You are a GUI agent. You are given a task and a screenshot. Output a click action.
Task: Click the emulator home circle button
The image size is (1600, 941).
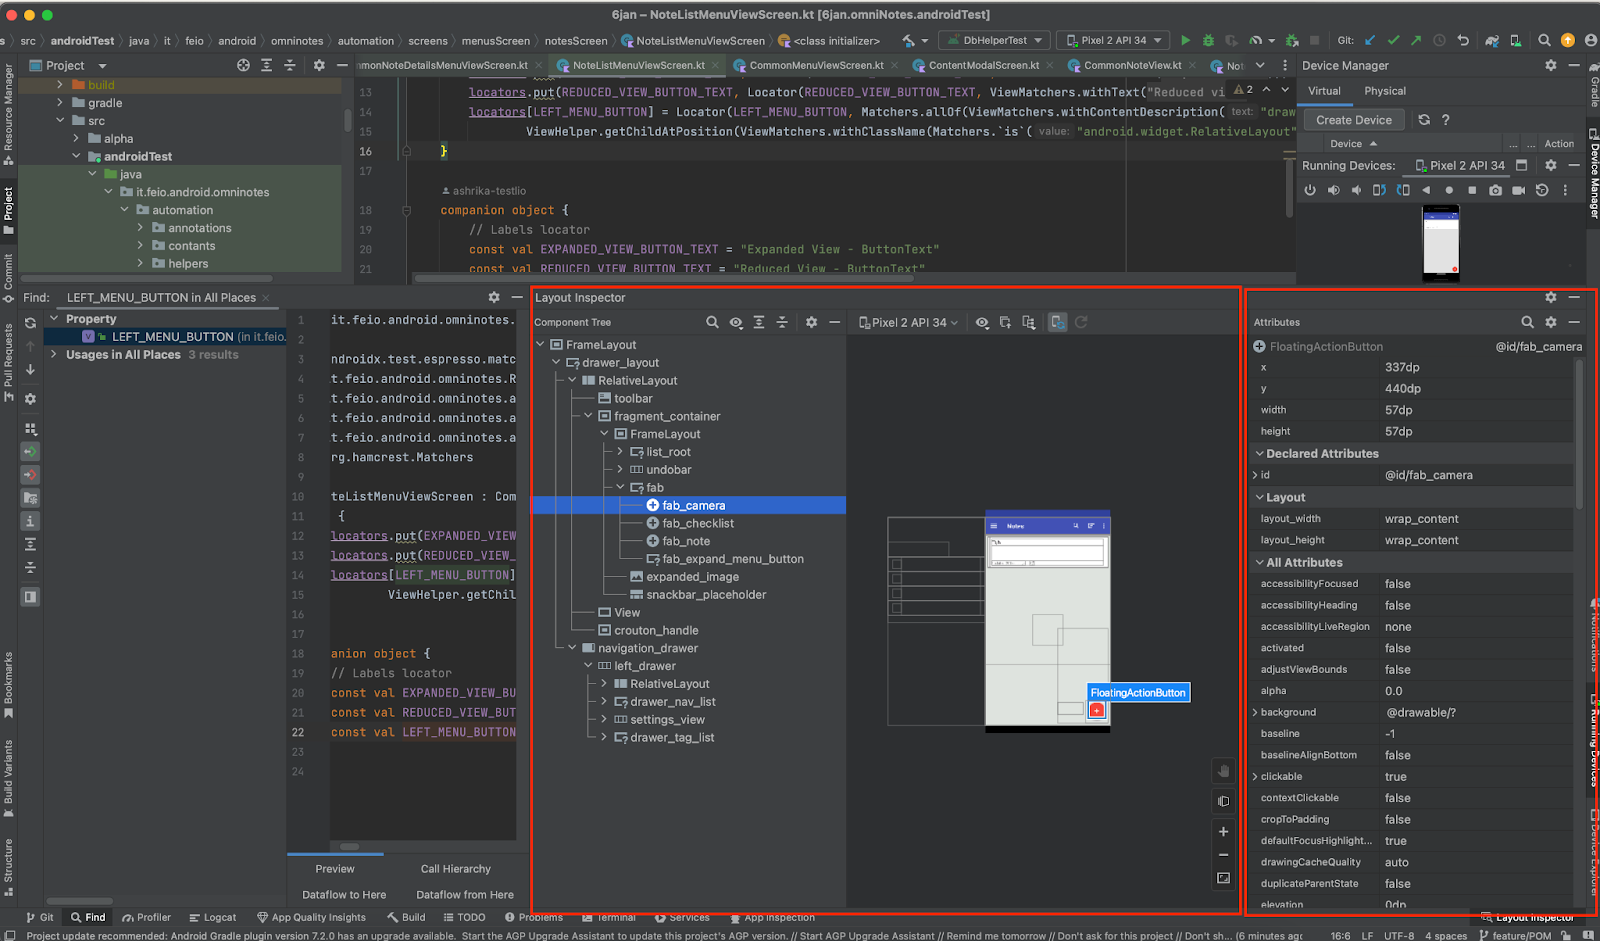(x=1449, y=190)
